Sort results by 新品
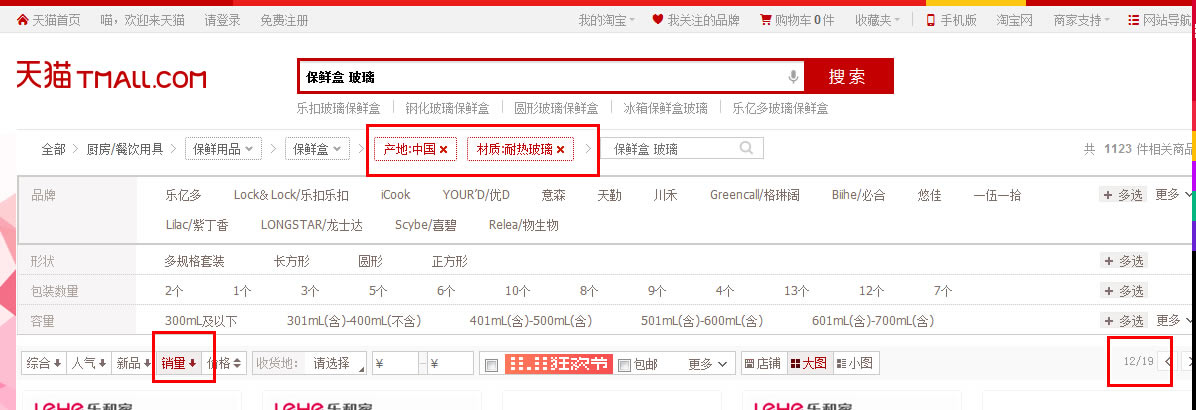The width and height of the screenshot is (1196, 410). click(133, 364)
